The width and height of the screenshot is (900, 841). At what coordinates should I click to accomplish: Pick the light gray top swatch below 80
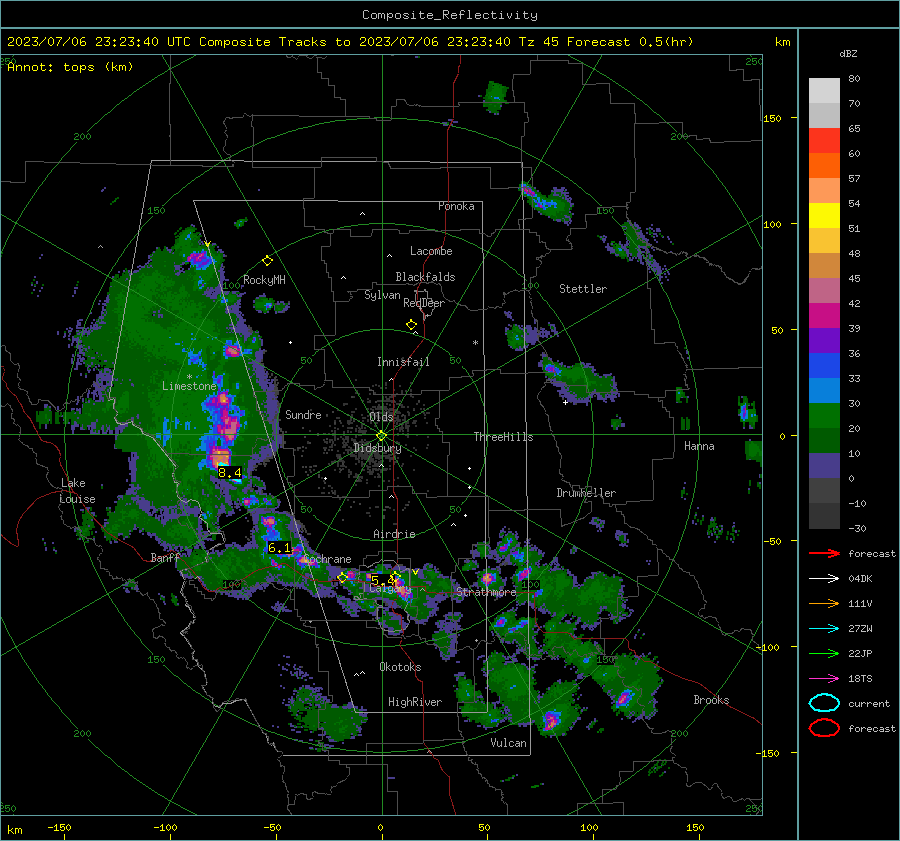824,90
